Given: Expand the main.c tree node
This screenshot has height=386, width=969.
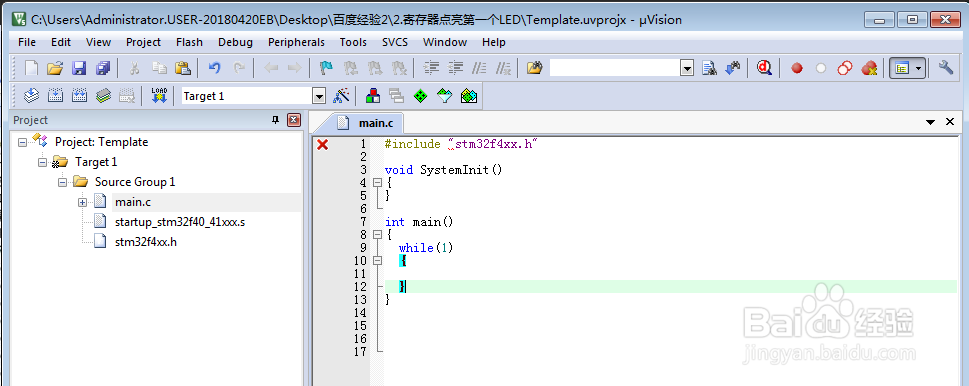Looking at the screenshot, I should coord(82,202).
